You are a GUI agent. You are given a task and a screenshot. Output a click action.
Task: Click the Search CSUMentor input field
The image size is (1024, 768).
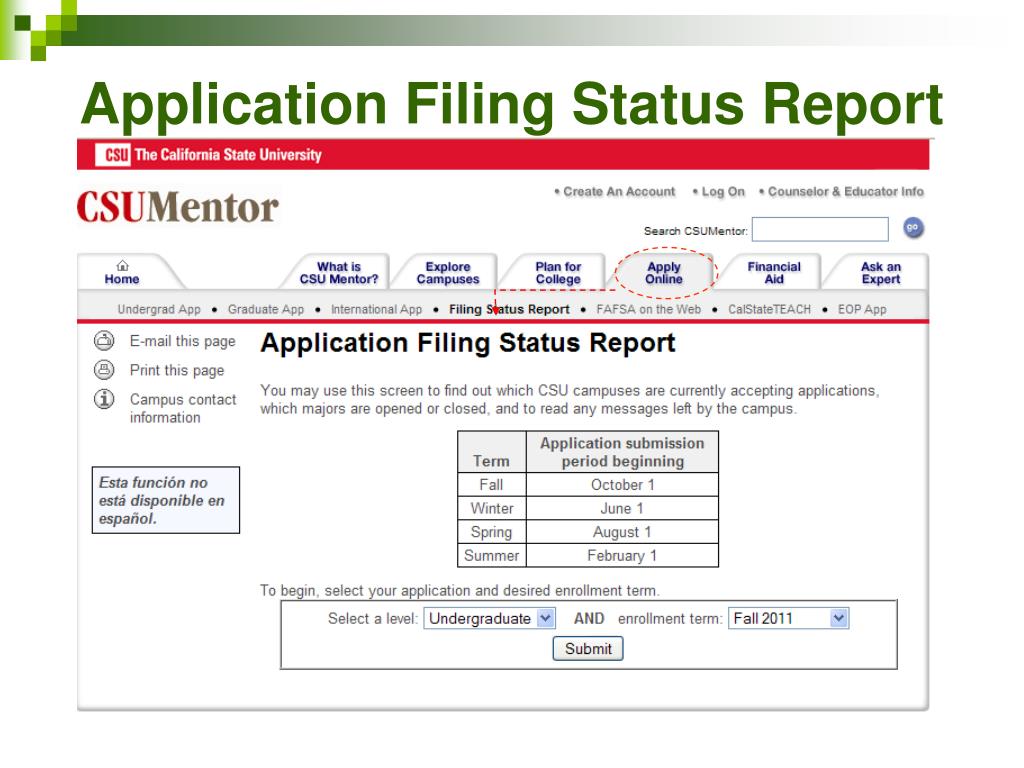(x=820, y=229)
